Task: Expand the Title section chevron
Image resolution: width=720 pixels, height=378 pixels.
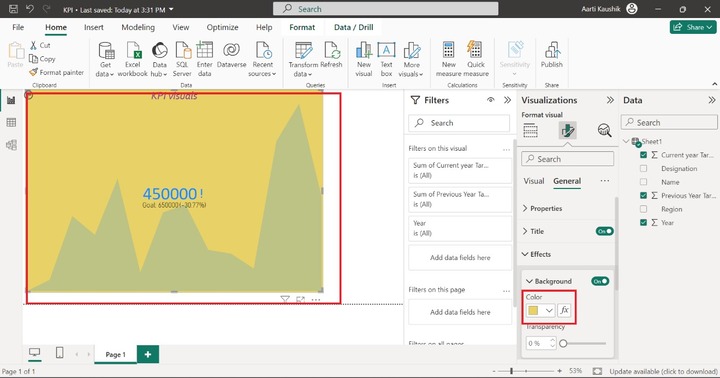Action: 525,231
